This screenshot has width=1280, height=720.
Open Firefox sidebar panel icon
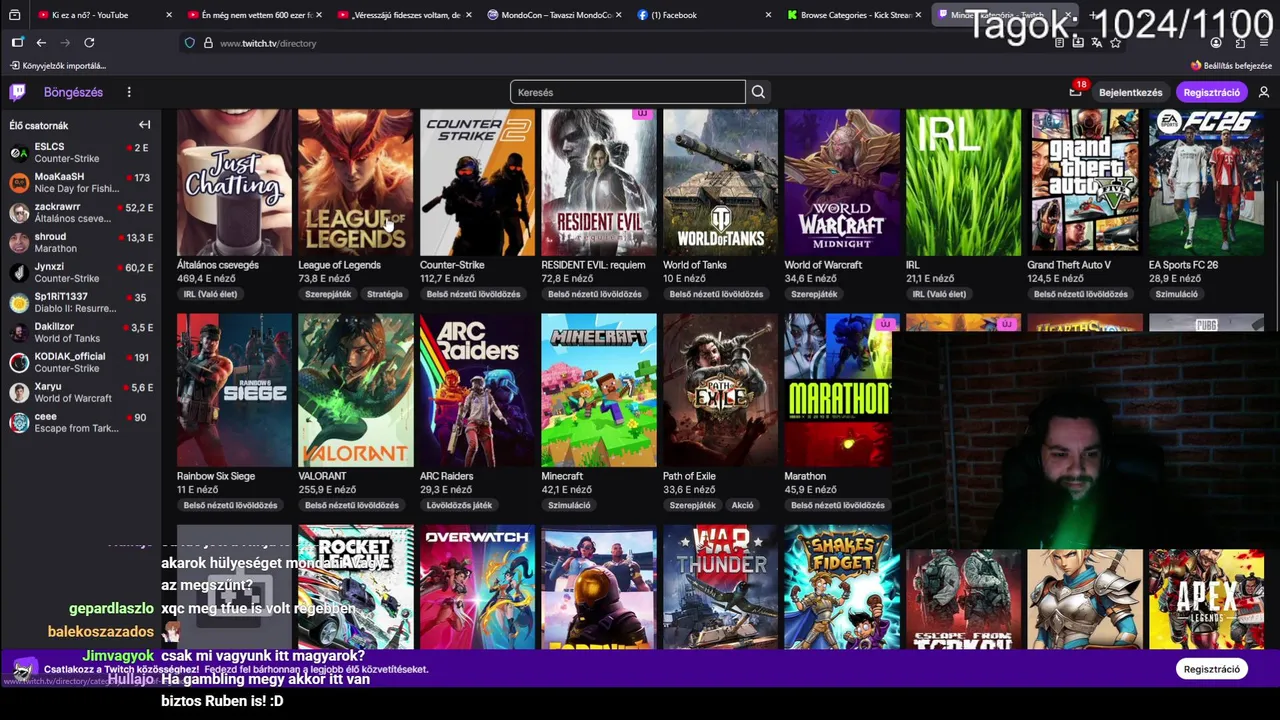click(x=17, y=43)
